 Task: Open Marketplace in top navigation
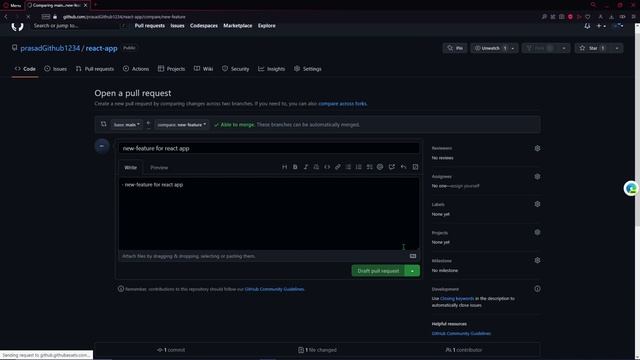tap(238, 26)
